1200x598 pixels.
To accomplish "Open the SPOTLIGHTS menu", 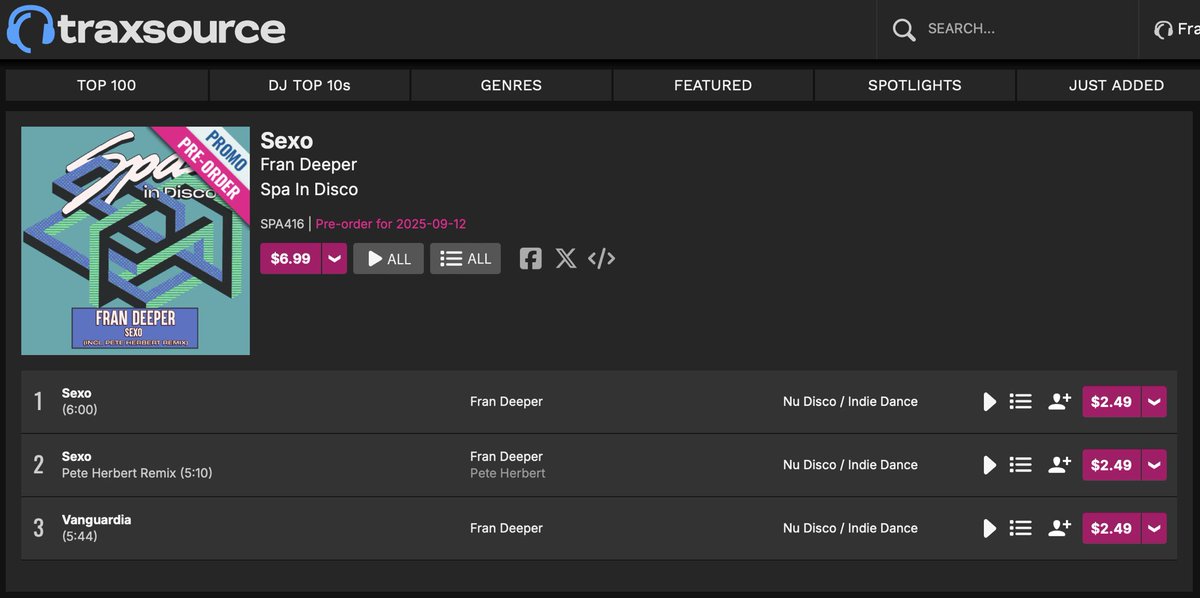I will [915, 85].
